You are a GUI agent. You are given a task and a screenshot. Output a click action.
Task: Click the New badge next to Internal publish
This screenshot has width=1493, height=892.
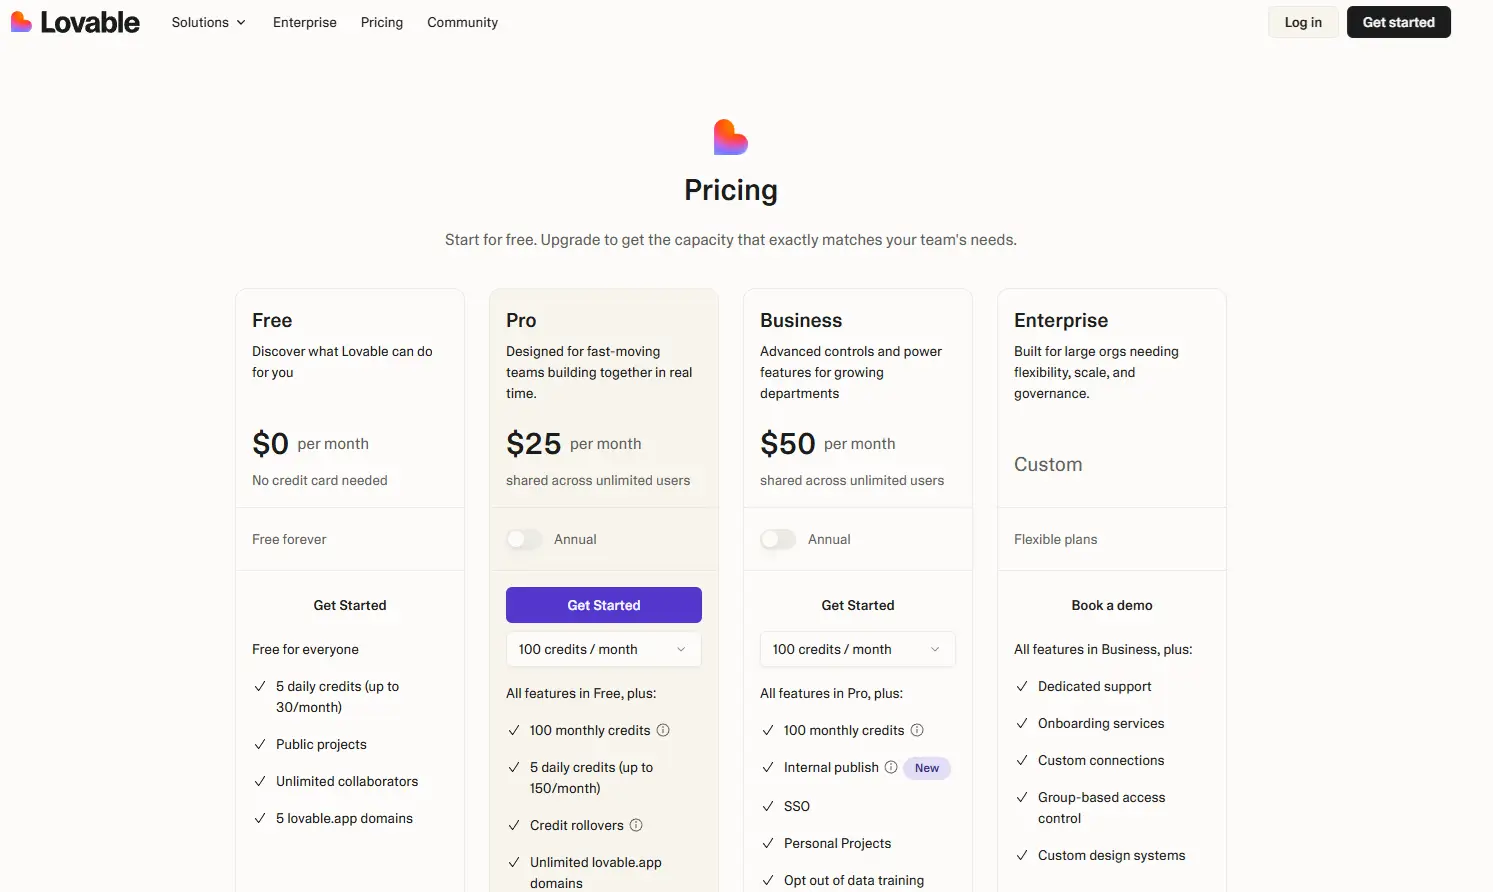point(927,768)
